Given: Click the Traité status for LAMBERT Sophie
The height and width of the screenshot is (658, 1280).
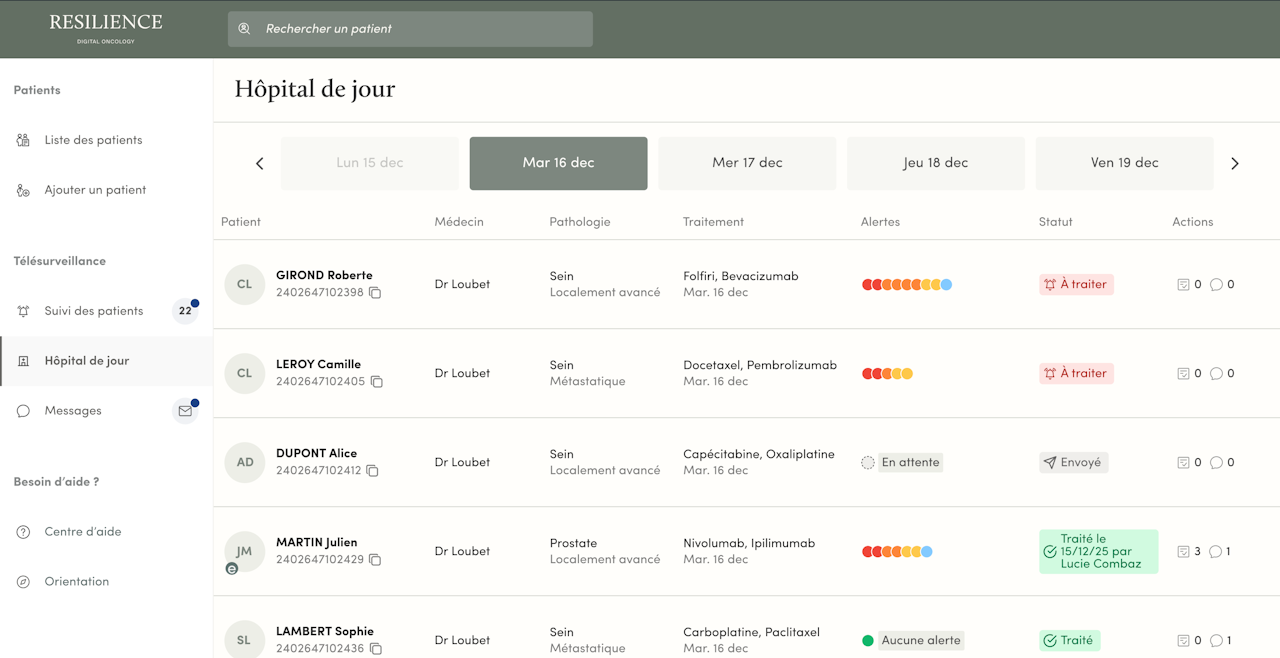Looking at the screenshot, I should click(x=1068, y=640).
